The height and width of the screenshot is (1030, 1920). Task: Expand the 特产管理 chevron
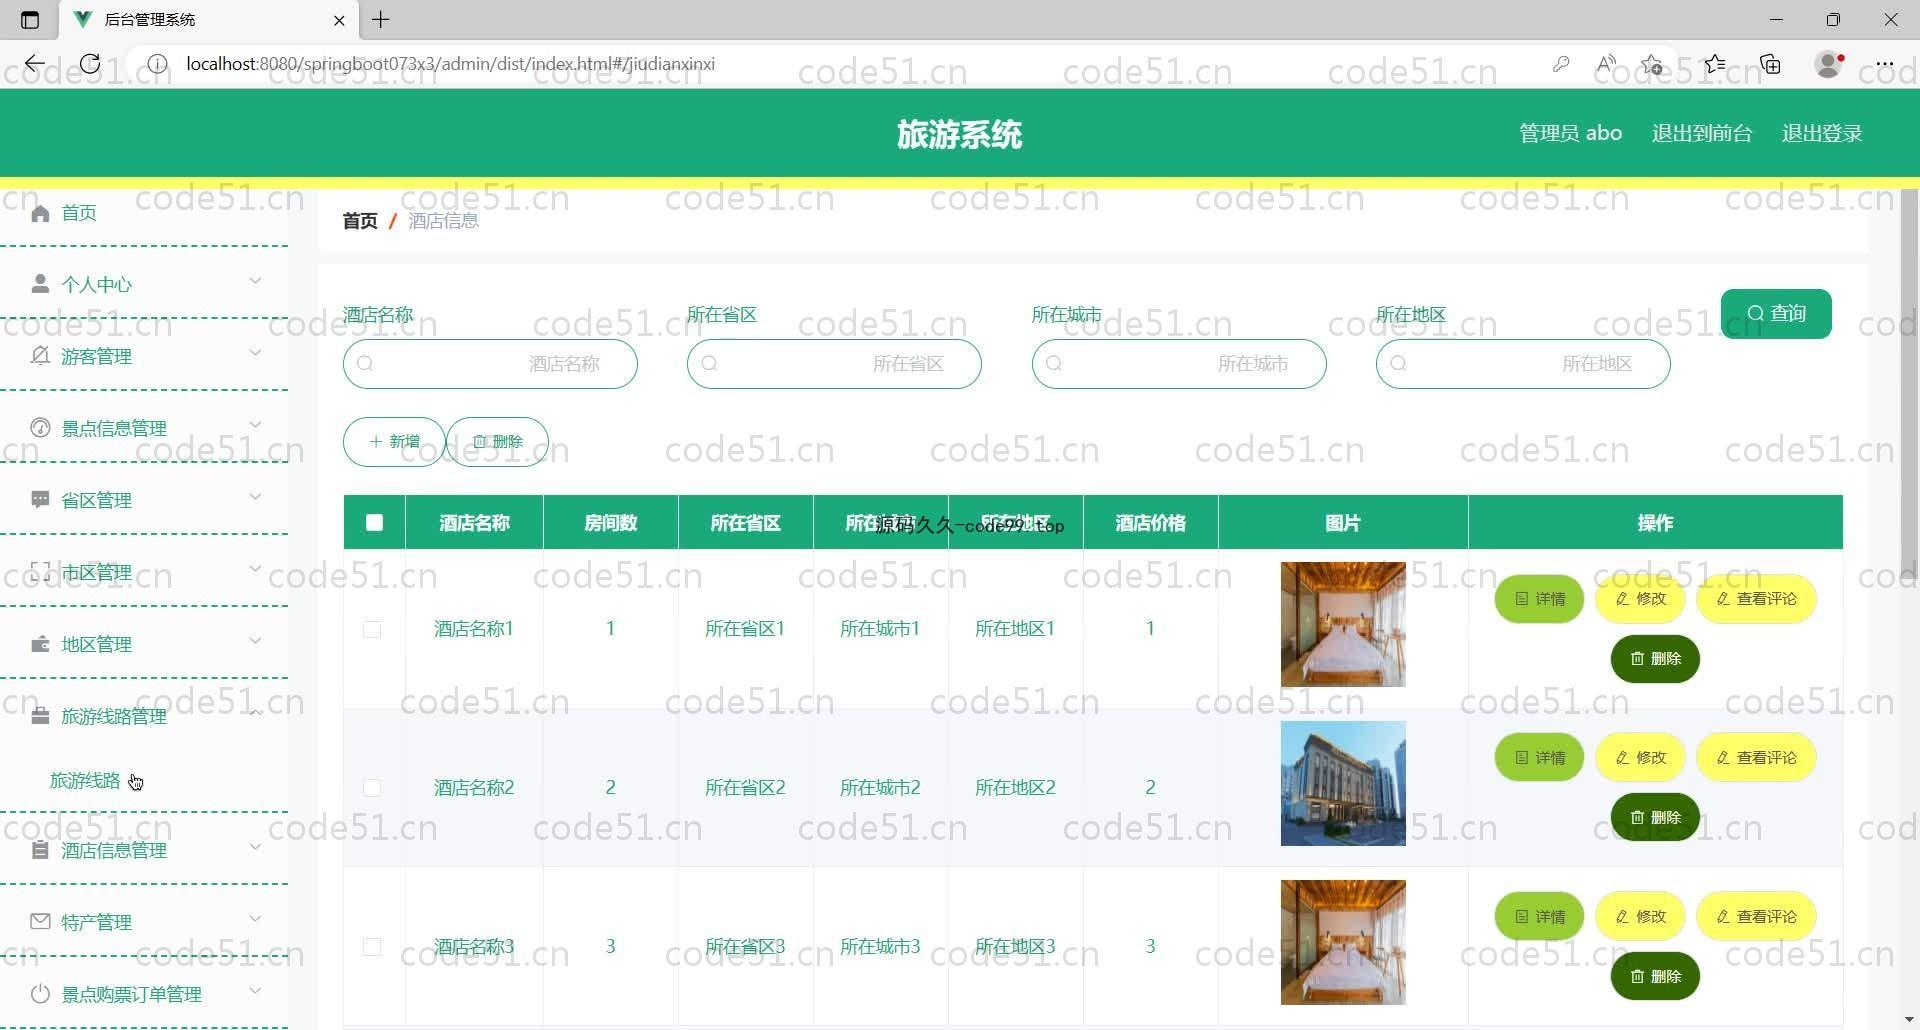point(255,919)
